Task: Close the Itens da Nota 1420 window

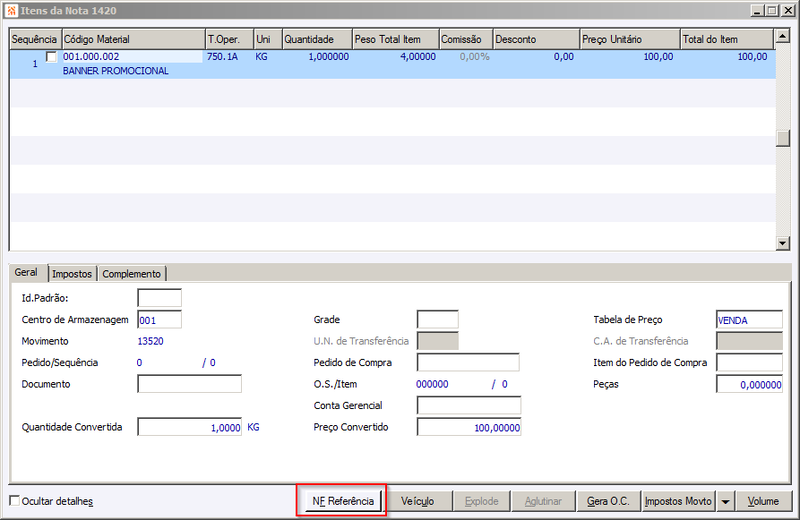Action: click(788, 10)
